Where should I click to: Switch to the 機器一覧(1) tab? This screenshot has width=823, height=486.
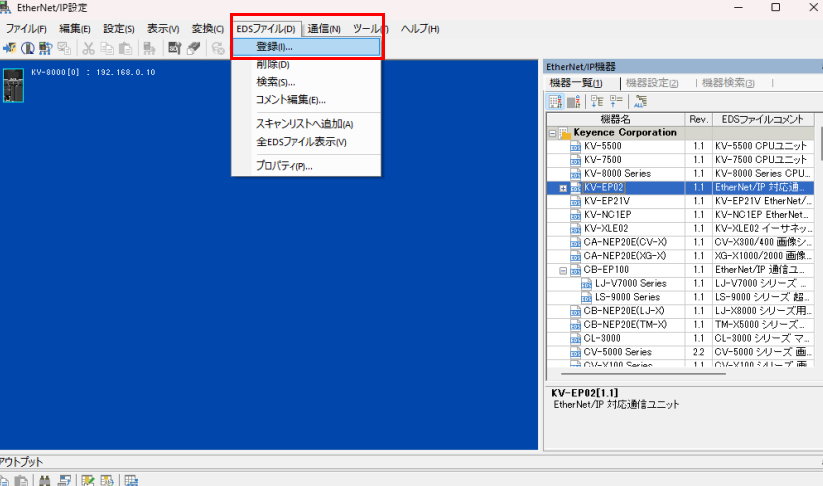coord(576,83)
